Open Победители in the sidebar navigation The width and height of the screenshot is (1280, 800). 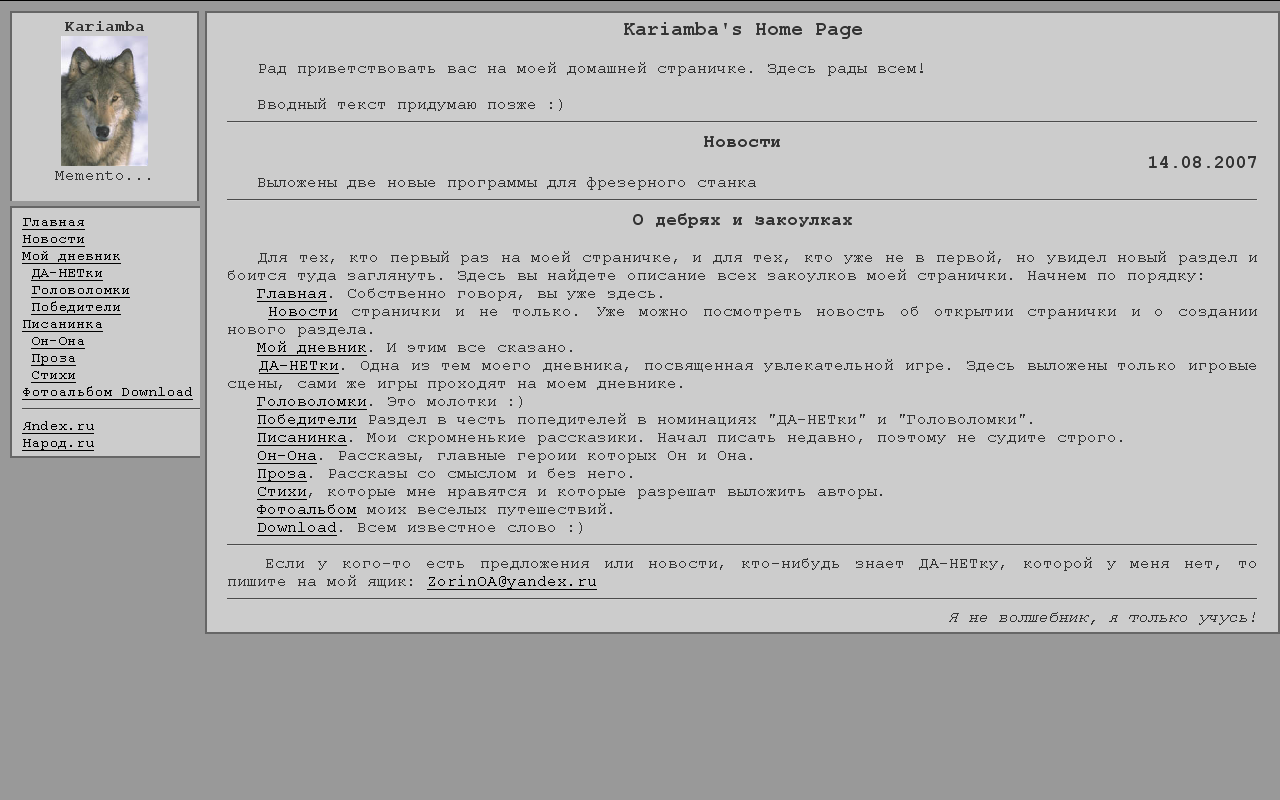[76, 308]
